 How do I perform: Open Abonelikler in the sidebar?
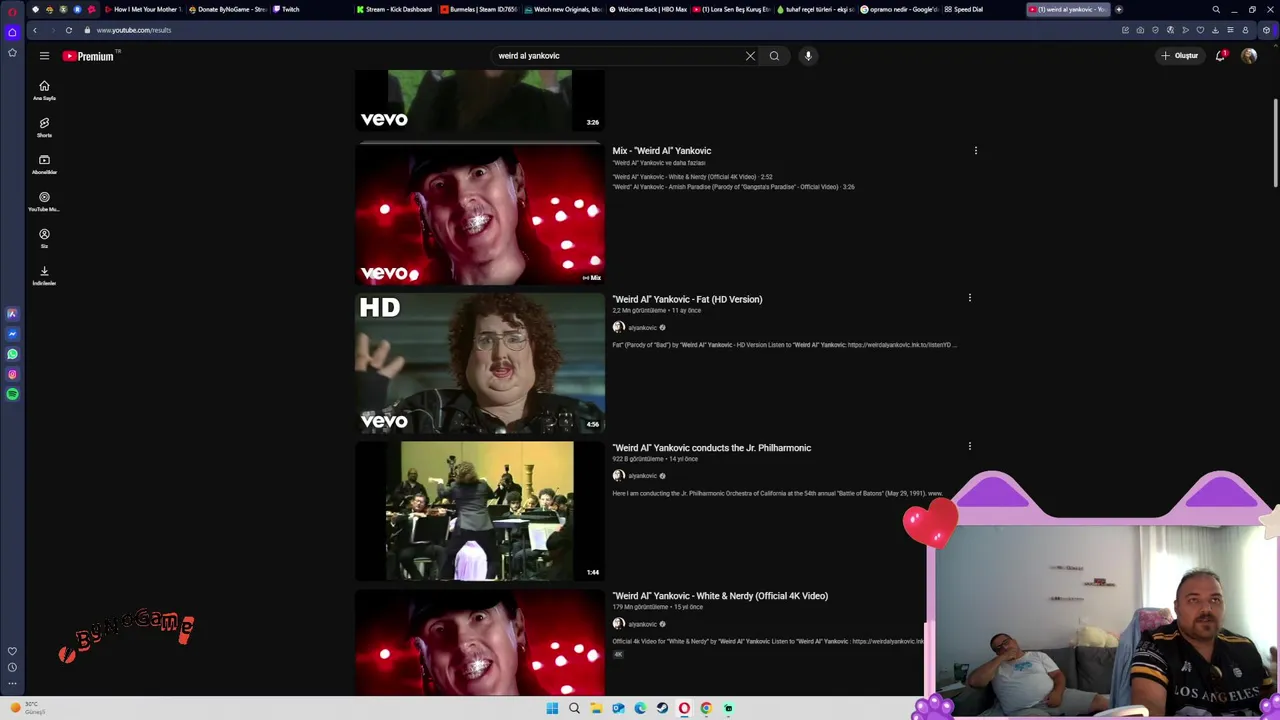pyautogui.click(x=44, y=164)
